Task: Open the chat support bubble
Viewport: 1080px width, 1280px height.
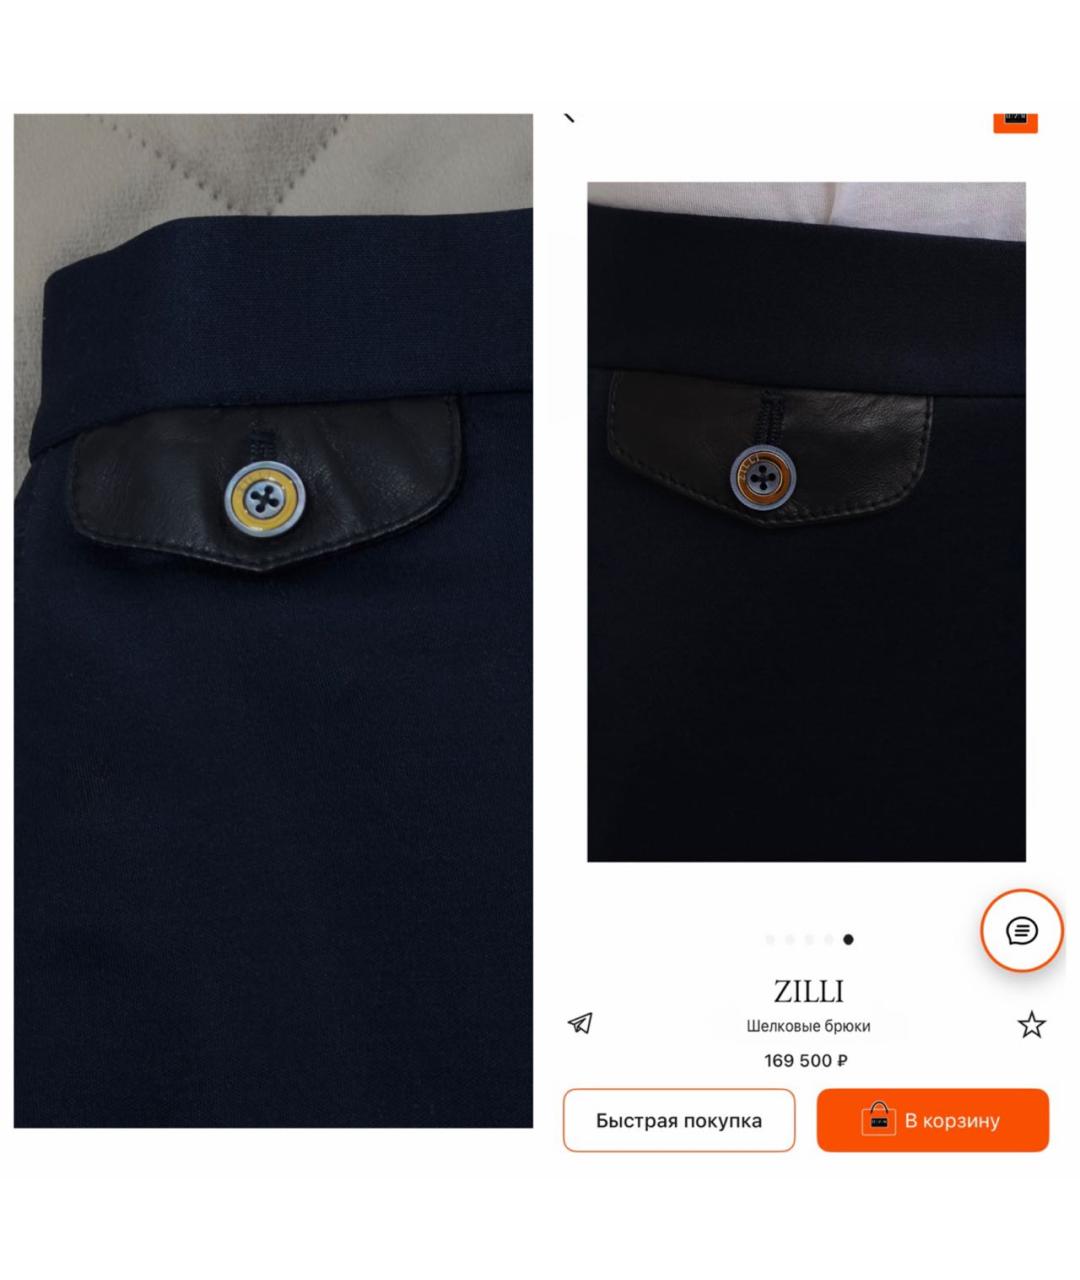Action: (1021, 931)
